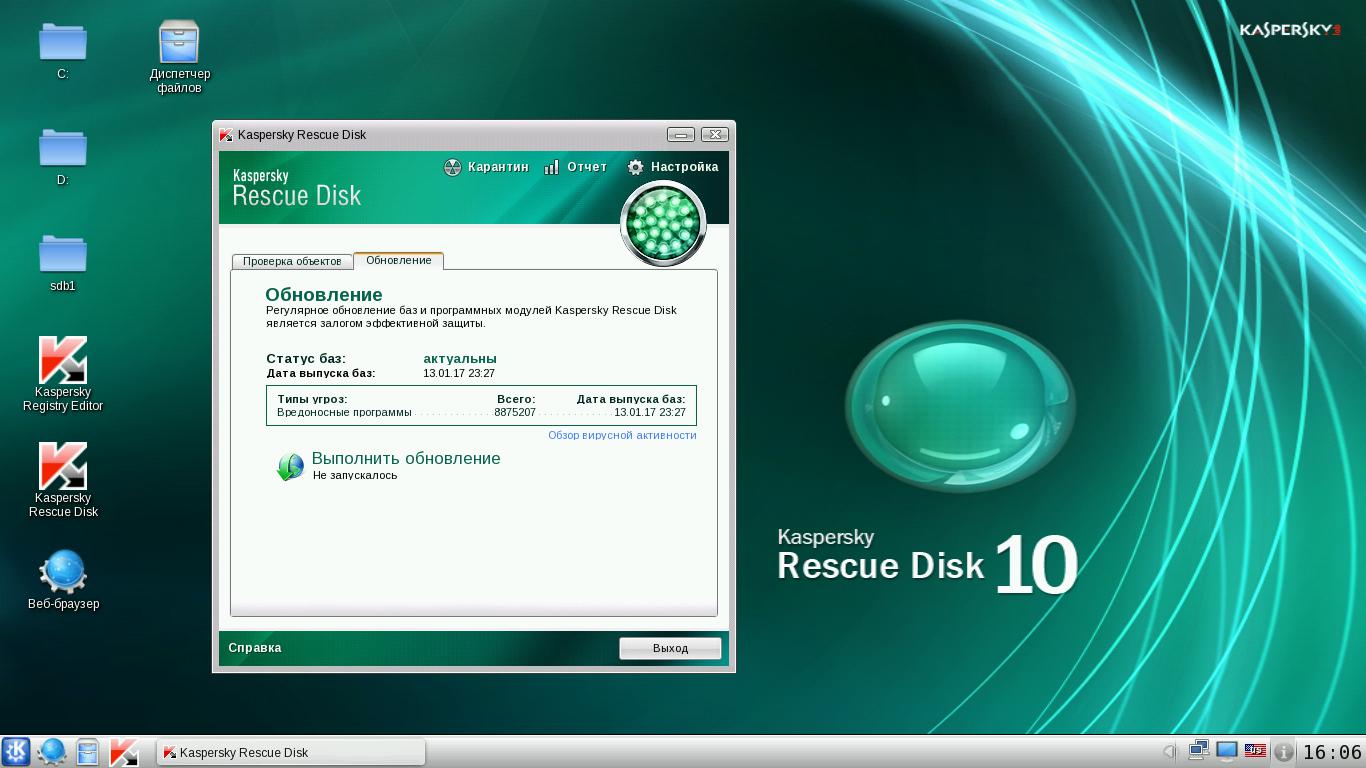Open Отчет (report) in the header
The width and height of the screenshot is (1366, 768).
pos(575,167)
